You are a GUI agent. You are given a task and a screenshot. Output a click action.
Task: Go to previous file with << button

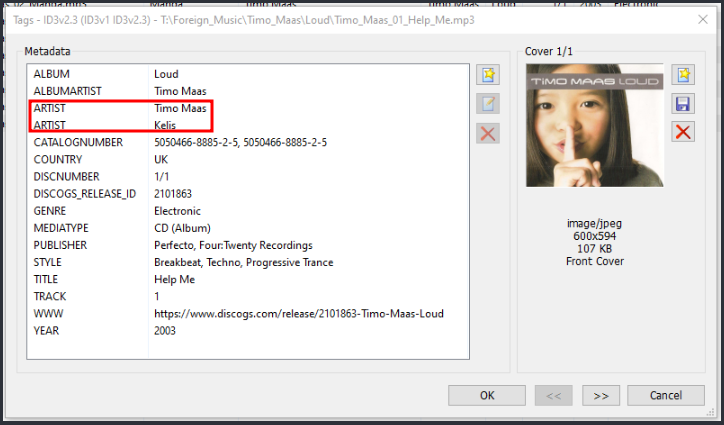(554, 395)
